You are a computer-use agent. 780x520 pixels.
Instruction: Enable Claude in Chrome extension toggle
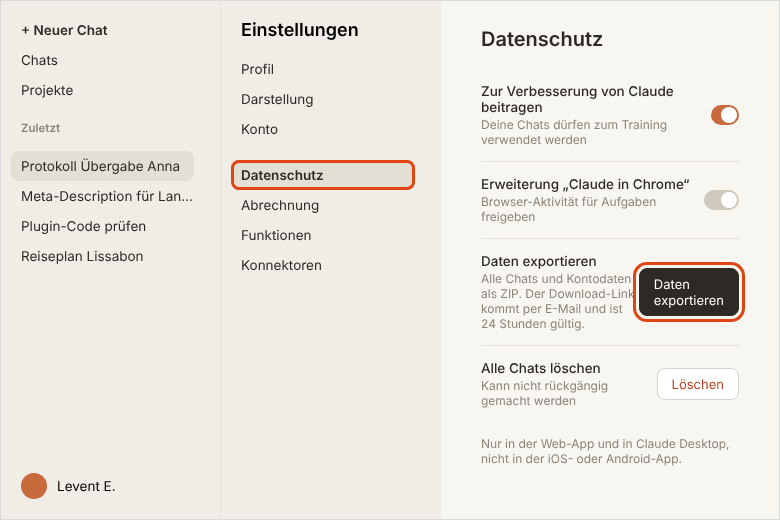coord(721,200)
